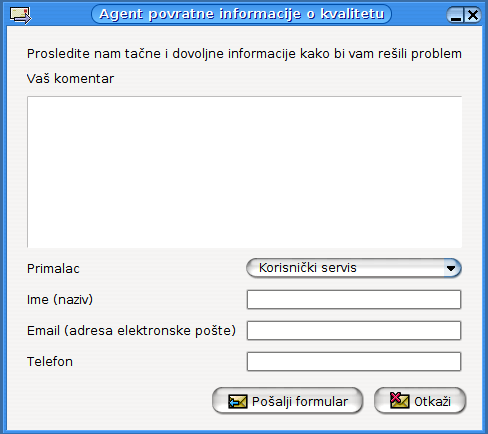Viewport: 488px width, 434px height.
Task: Click into the Ime (naziv) field
Action: click(x=354, y=299)
